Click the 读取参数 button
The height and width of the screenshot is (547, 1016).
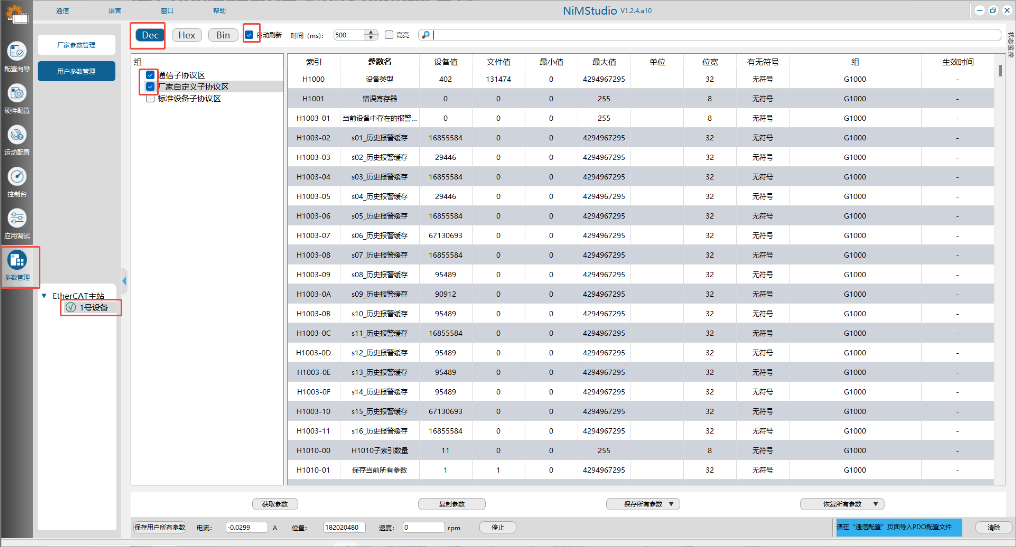(x=275, y=504)
